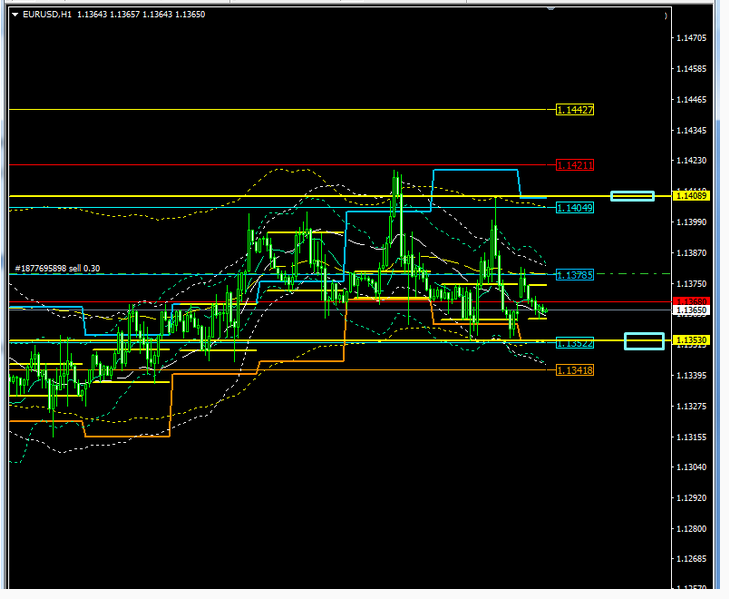The image size is (729, 599).
Task: Click the white 1.13650 current price label
Action: click(691, 310)
